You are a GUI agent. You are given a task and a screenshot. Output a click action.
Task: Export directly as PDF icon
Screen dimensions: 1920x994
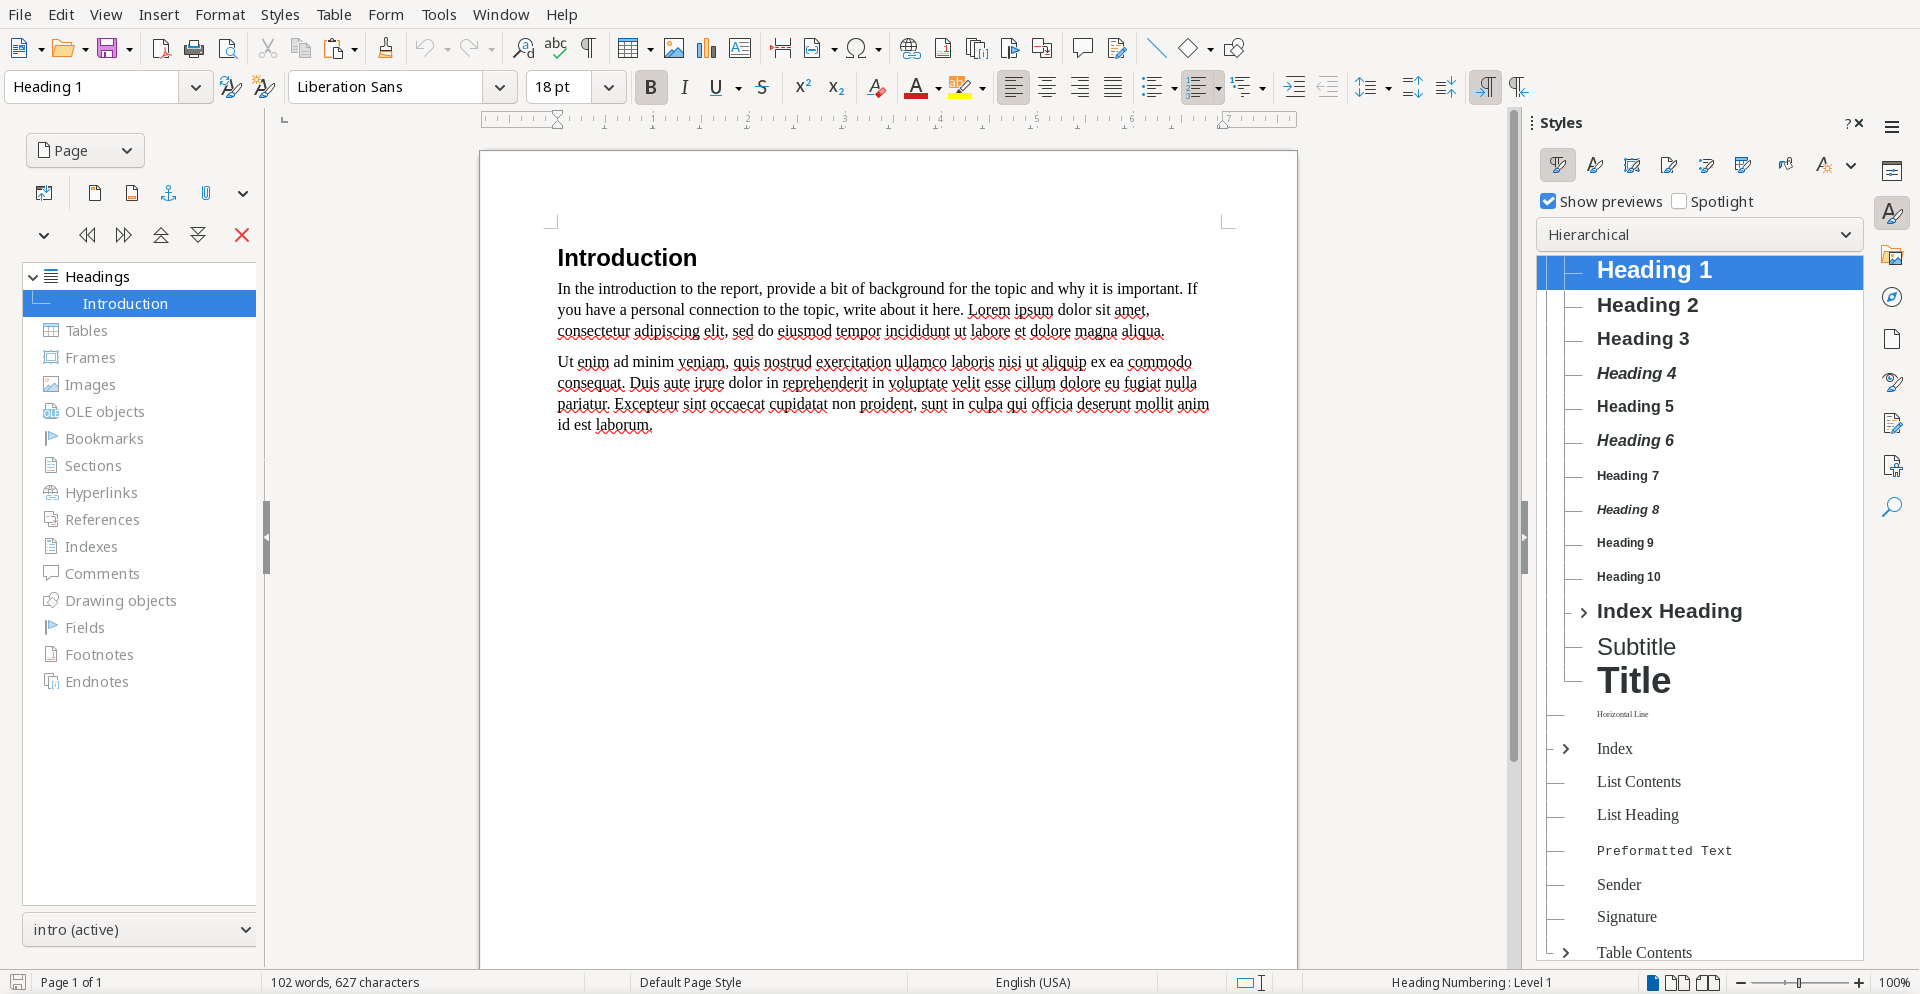click(161, 48)
